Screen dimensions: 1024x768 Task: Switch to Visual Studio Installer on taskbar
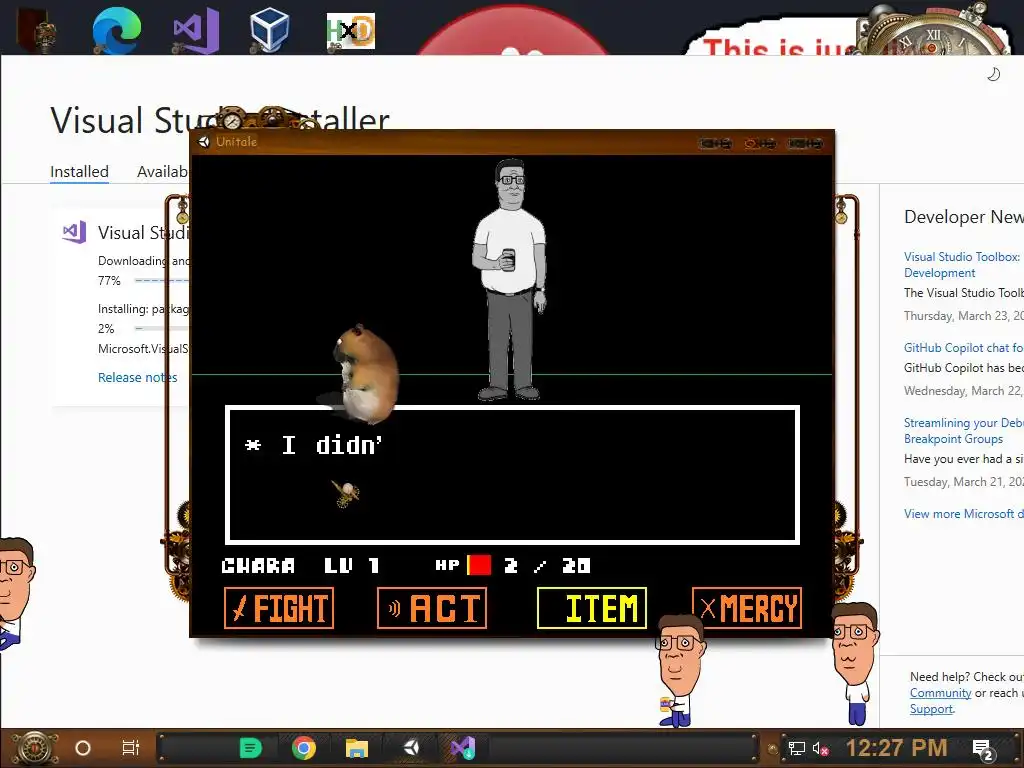(x=463, y=748)
